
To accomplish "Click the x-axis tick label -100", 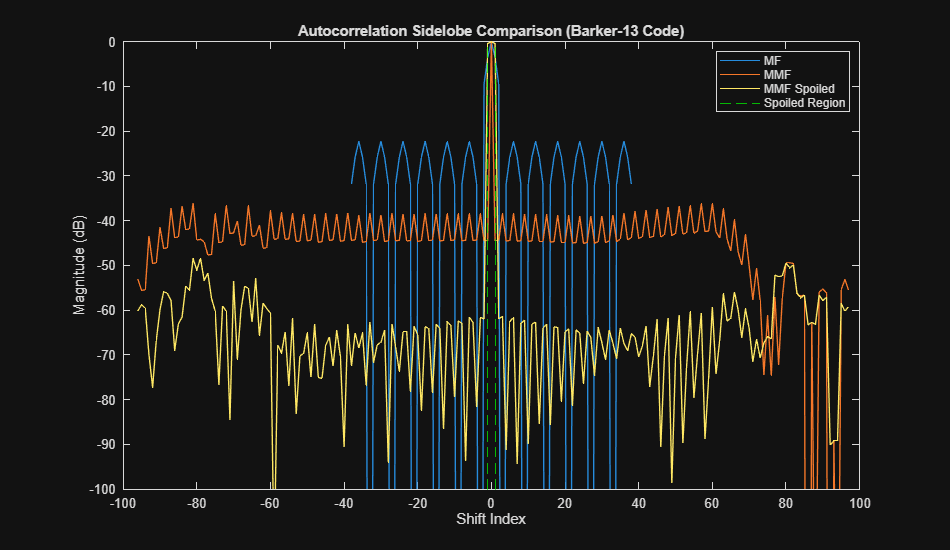I will click(x=122, y=503).
